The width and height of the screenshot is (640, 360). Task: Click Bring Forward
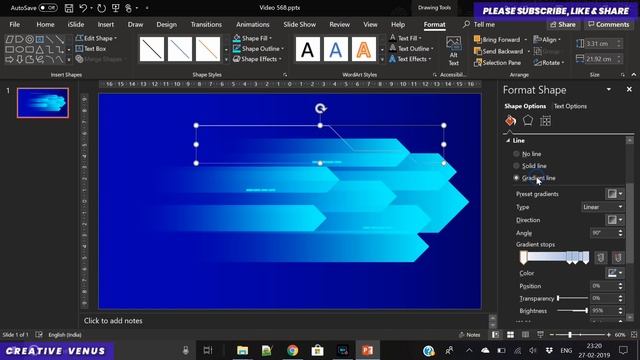click(x=497, y=40)
